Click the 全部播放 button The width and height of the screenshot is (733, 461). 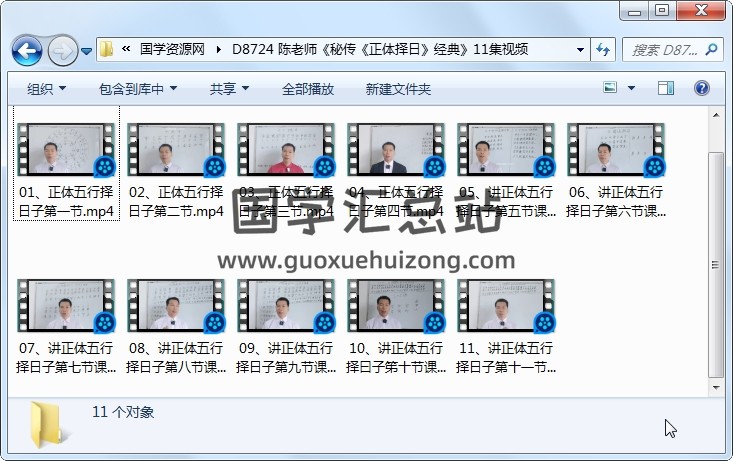(x=308, y=89)
